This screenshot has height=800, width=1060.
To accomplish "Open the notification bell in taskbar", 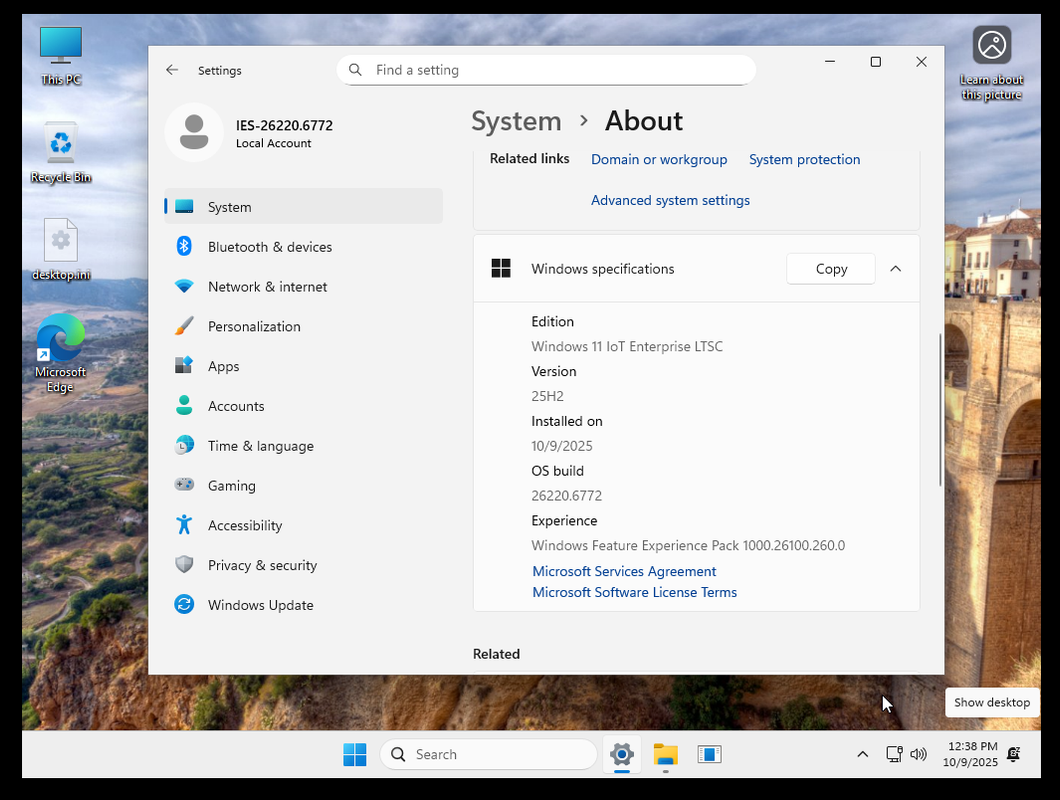I will click(x=1013, y=753).
